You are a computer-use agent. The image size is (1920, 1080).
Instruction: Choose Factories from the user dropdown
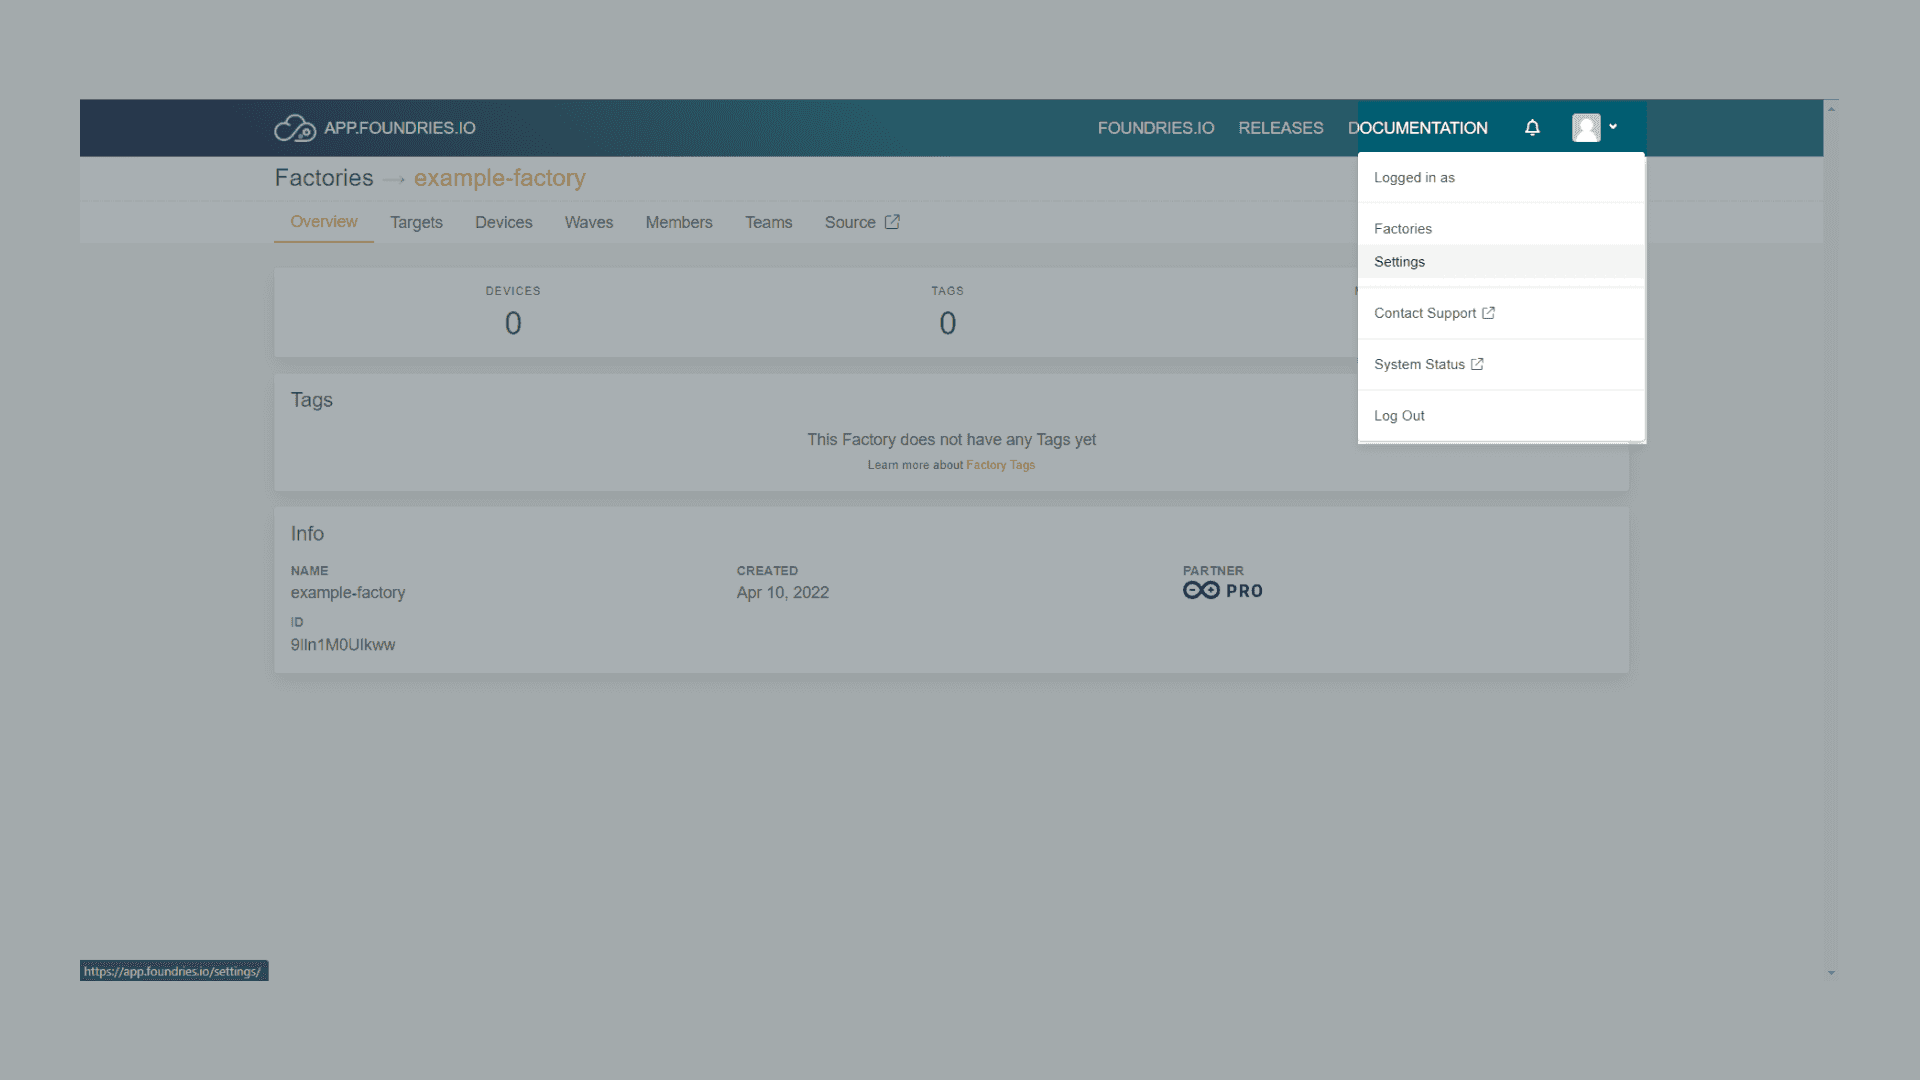[x=1402, y=229]
